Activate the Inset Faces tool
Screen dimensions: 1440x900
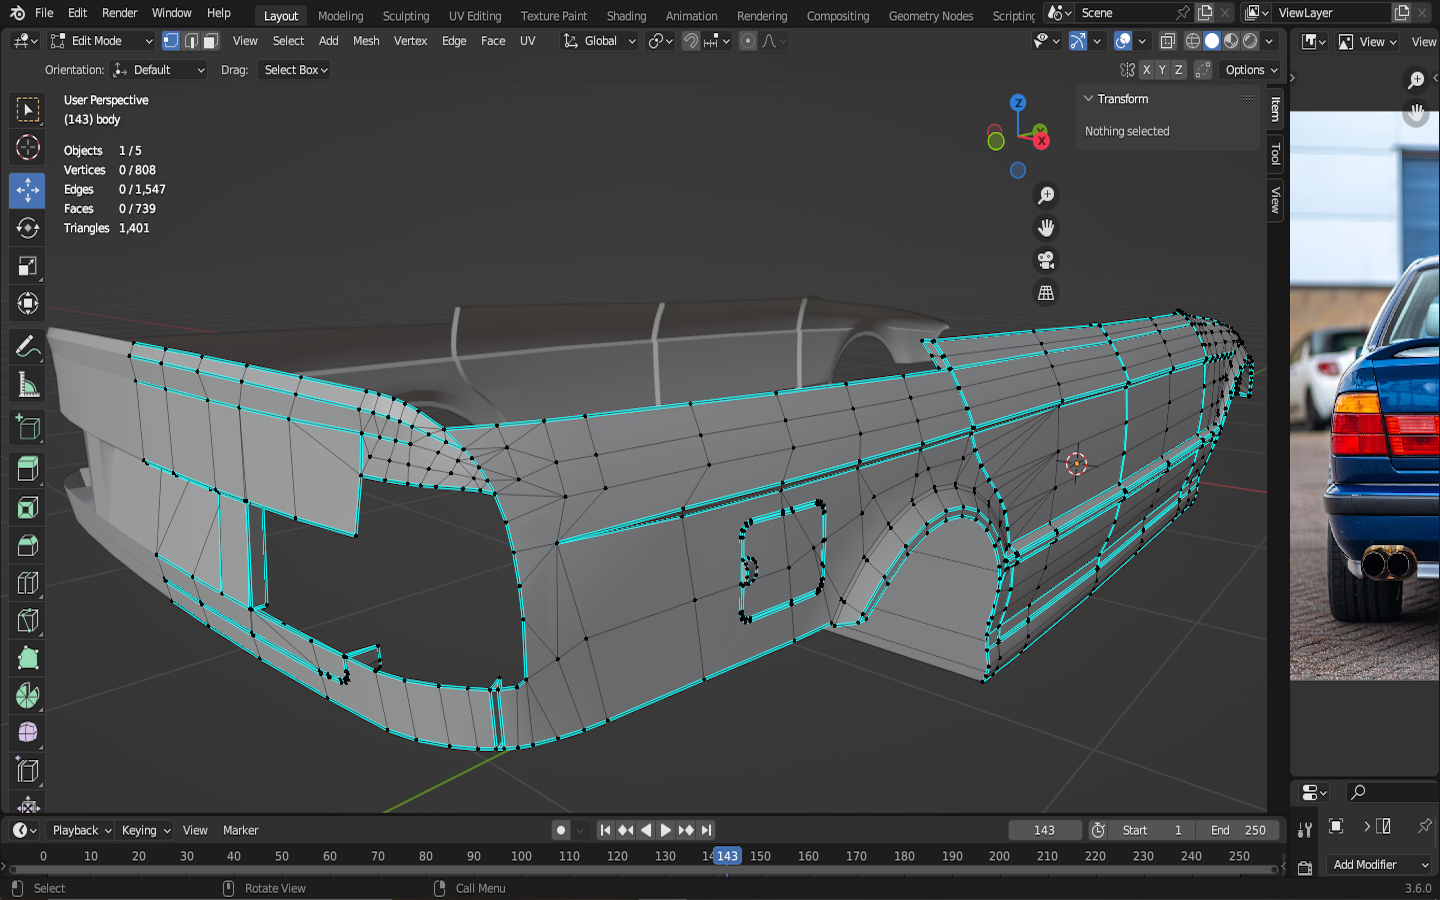[x=27, y=507]
